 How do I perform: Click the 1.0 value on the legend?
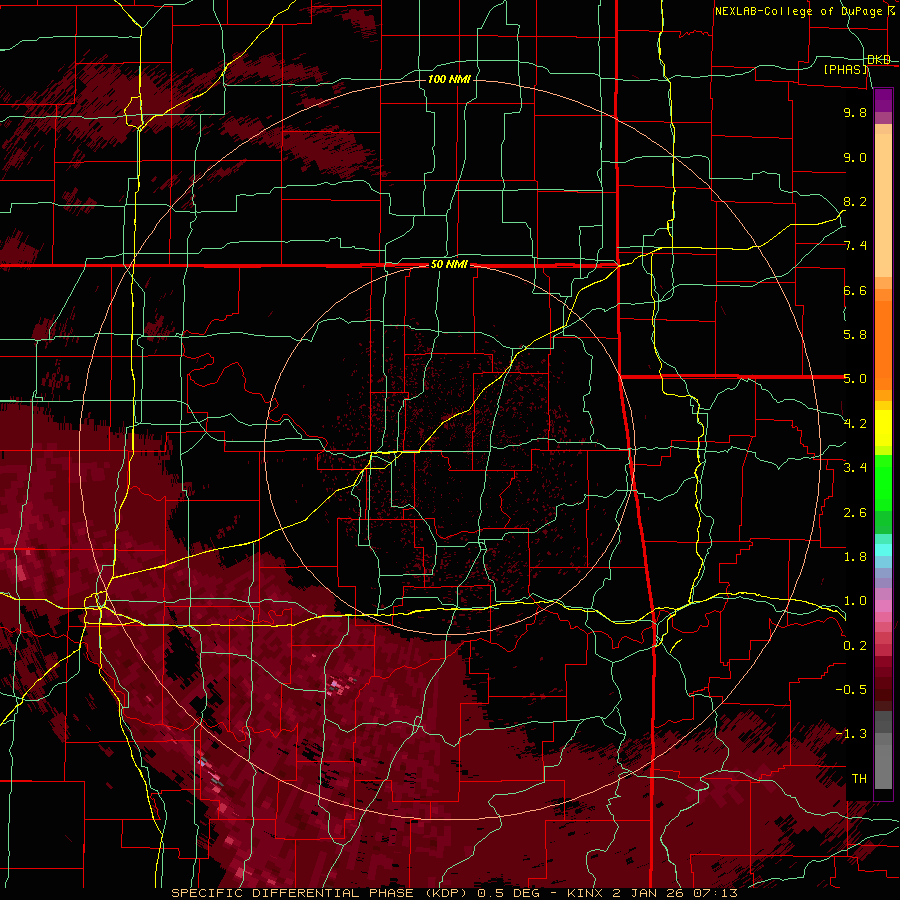855,601
